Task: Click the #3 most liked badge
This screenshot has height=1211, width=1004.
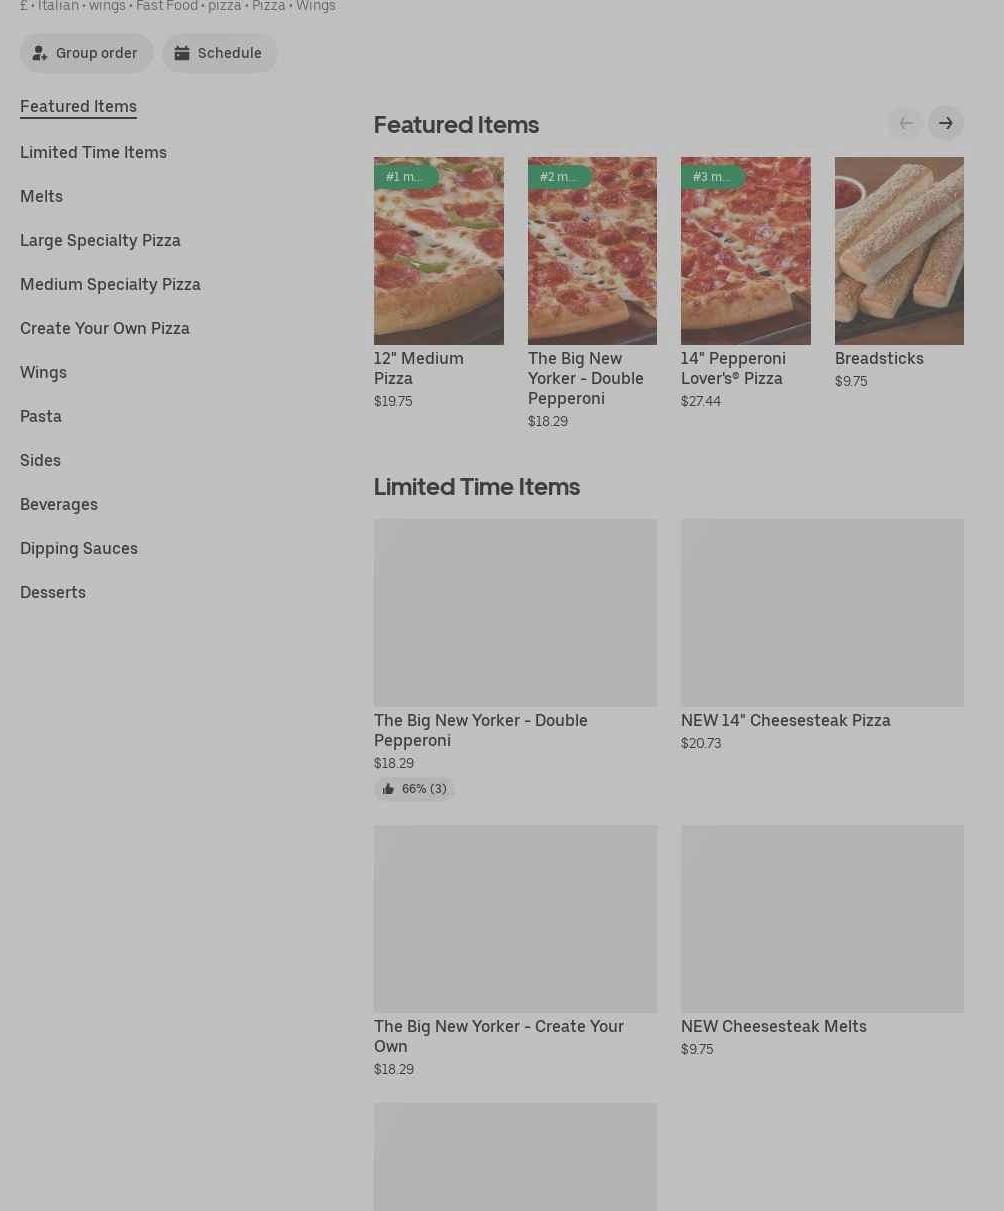Action: click(x=712, y=177)
